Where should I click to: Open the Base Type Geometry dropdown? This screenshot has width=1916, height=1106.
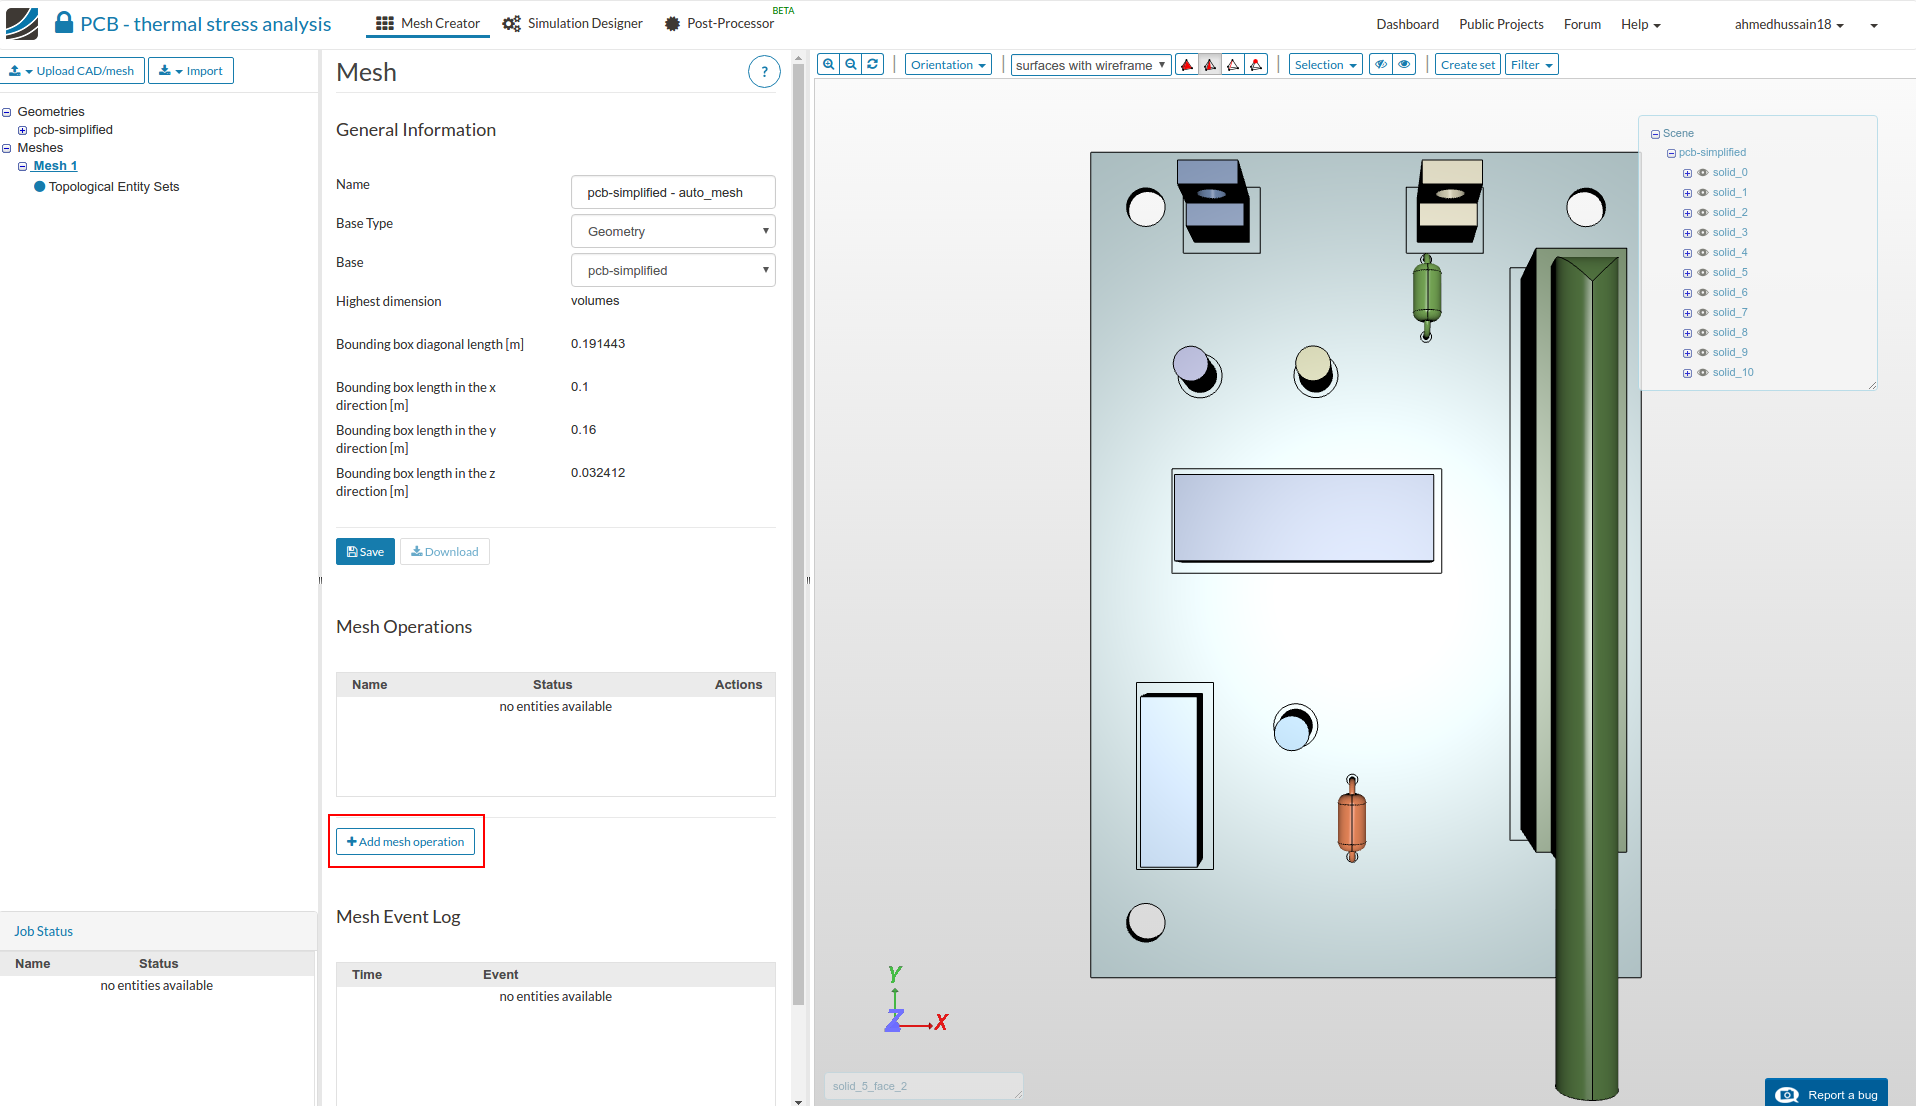673,231
